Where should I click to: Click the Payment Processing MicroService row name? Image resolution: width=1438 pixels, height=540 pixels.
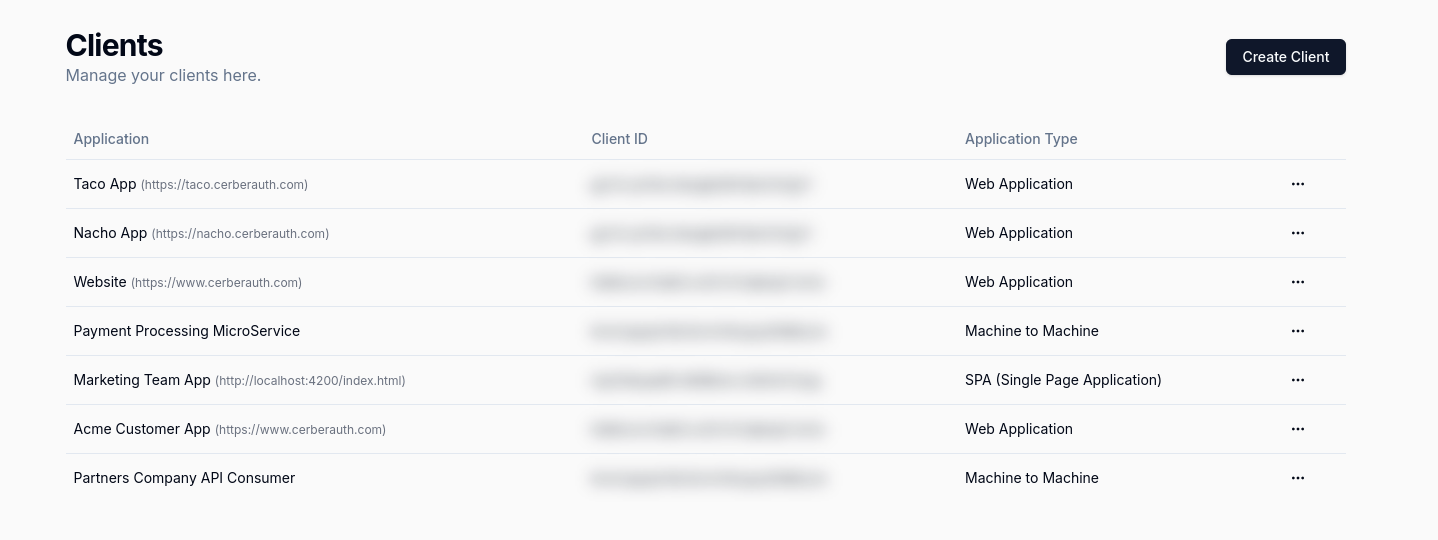tap(187, 331)
